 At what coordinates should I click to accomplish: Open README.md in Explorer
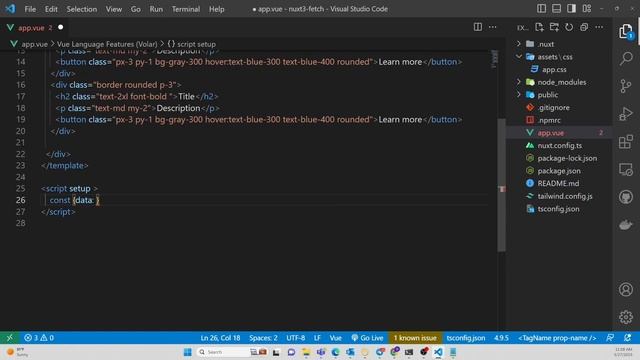pyautogui.click(x=559, y=183)
